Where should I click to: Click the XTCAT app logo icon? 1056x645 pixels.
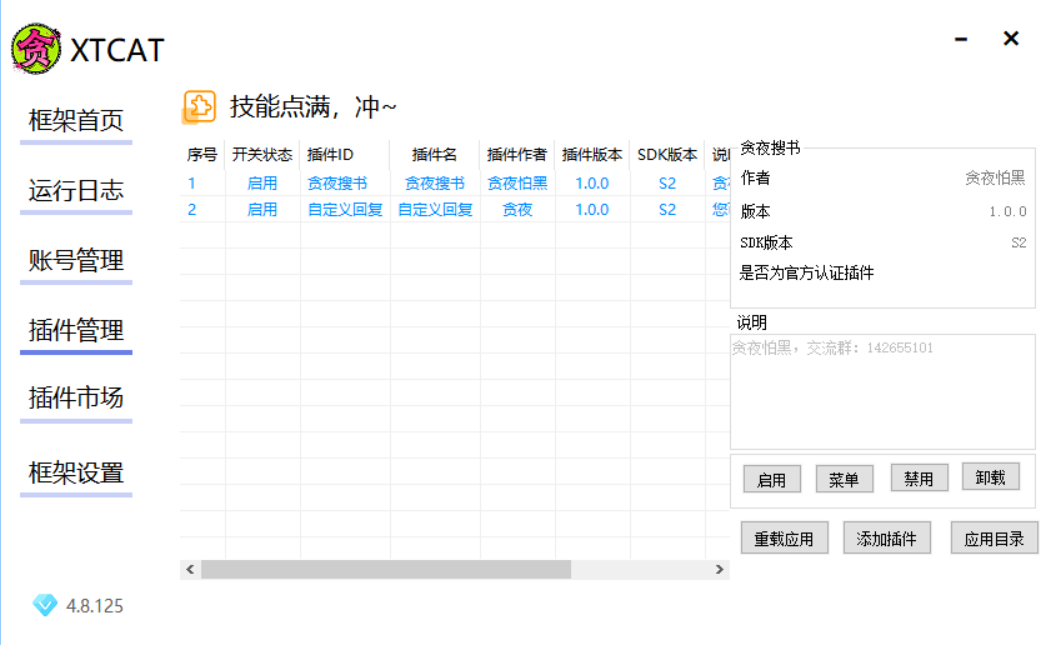[36, 48]
